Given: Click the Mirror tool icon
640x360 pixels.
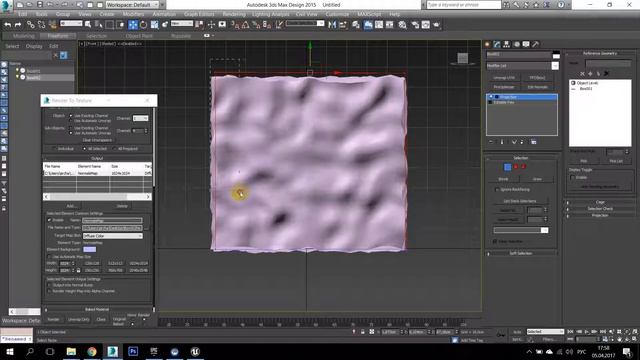Looking at the screenshot, I should [x=332, y=25].
